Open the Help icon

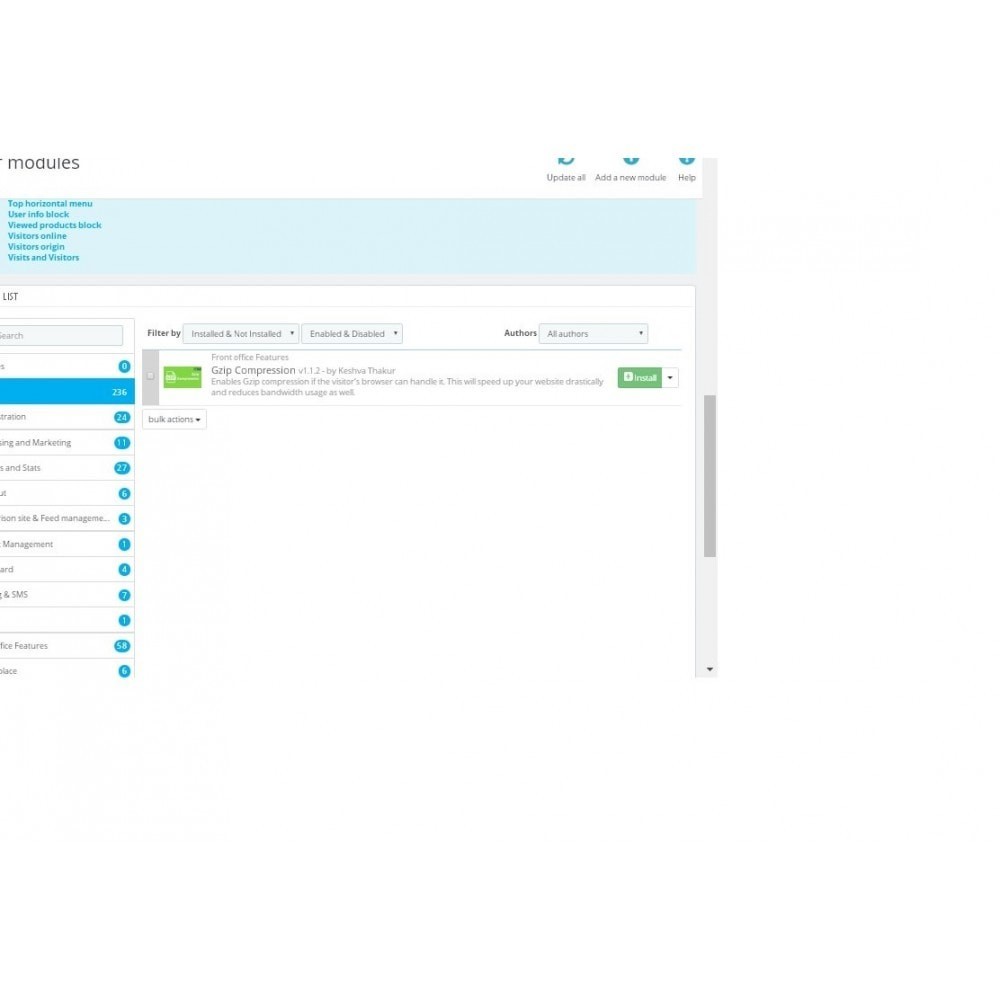click(687, 160)
